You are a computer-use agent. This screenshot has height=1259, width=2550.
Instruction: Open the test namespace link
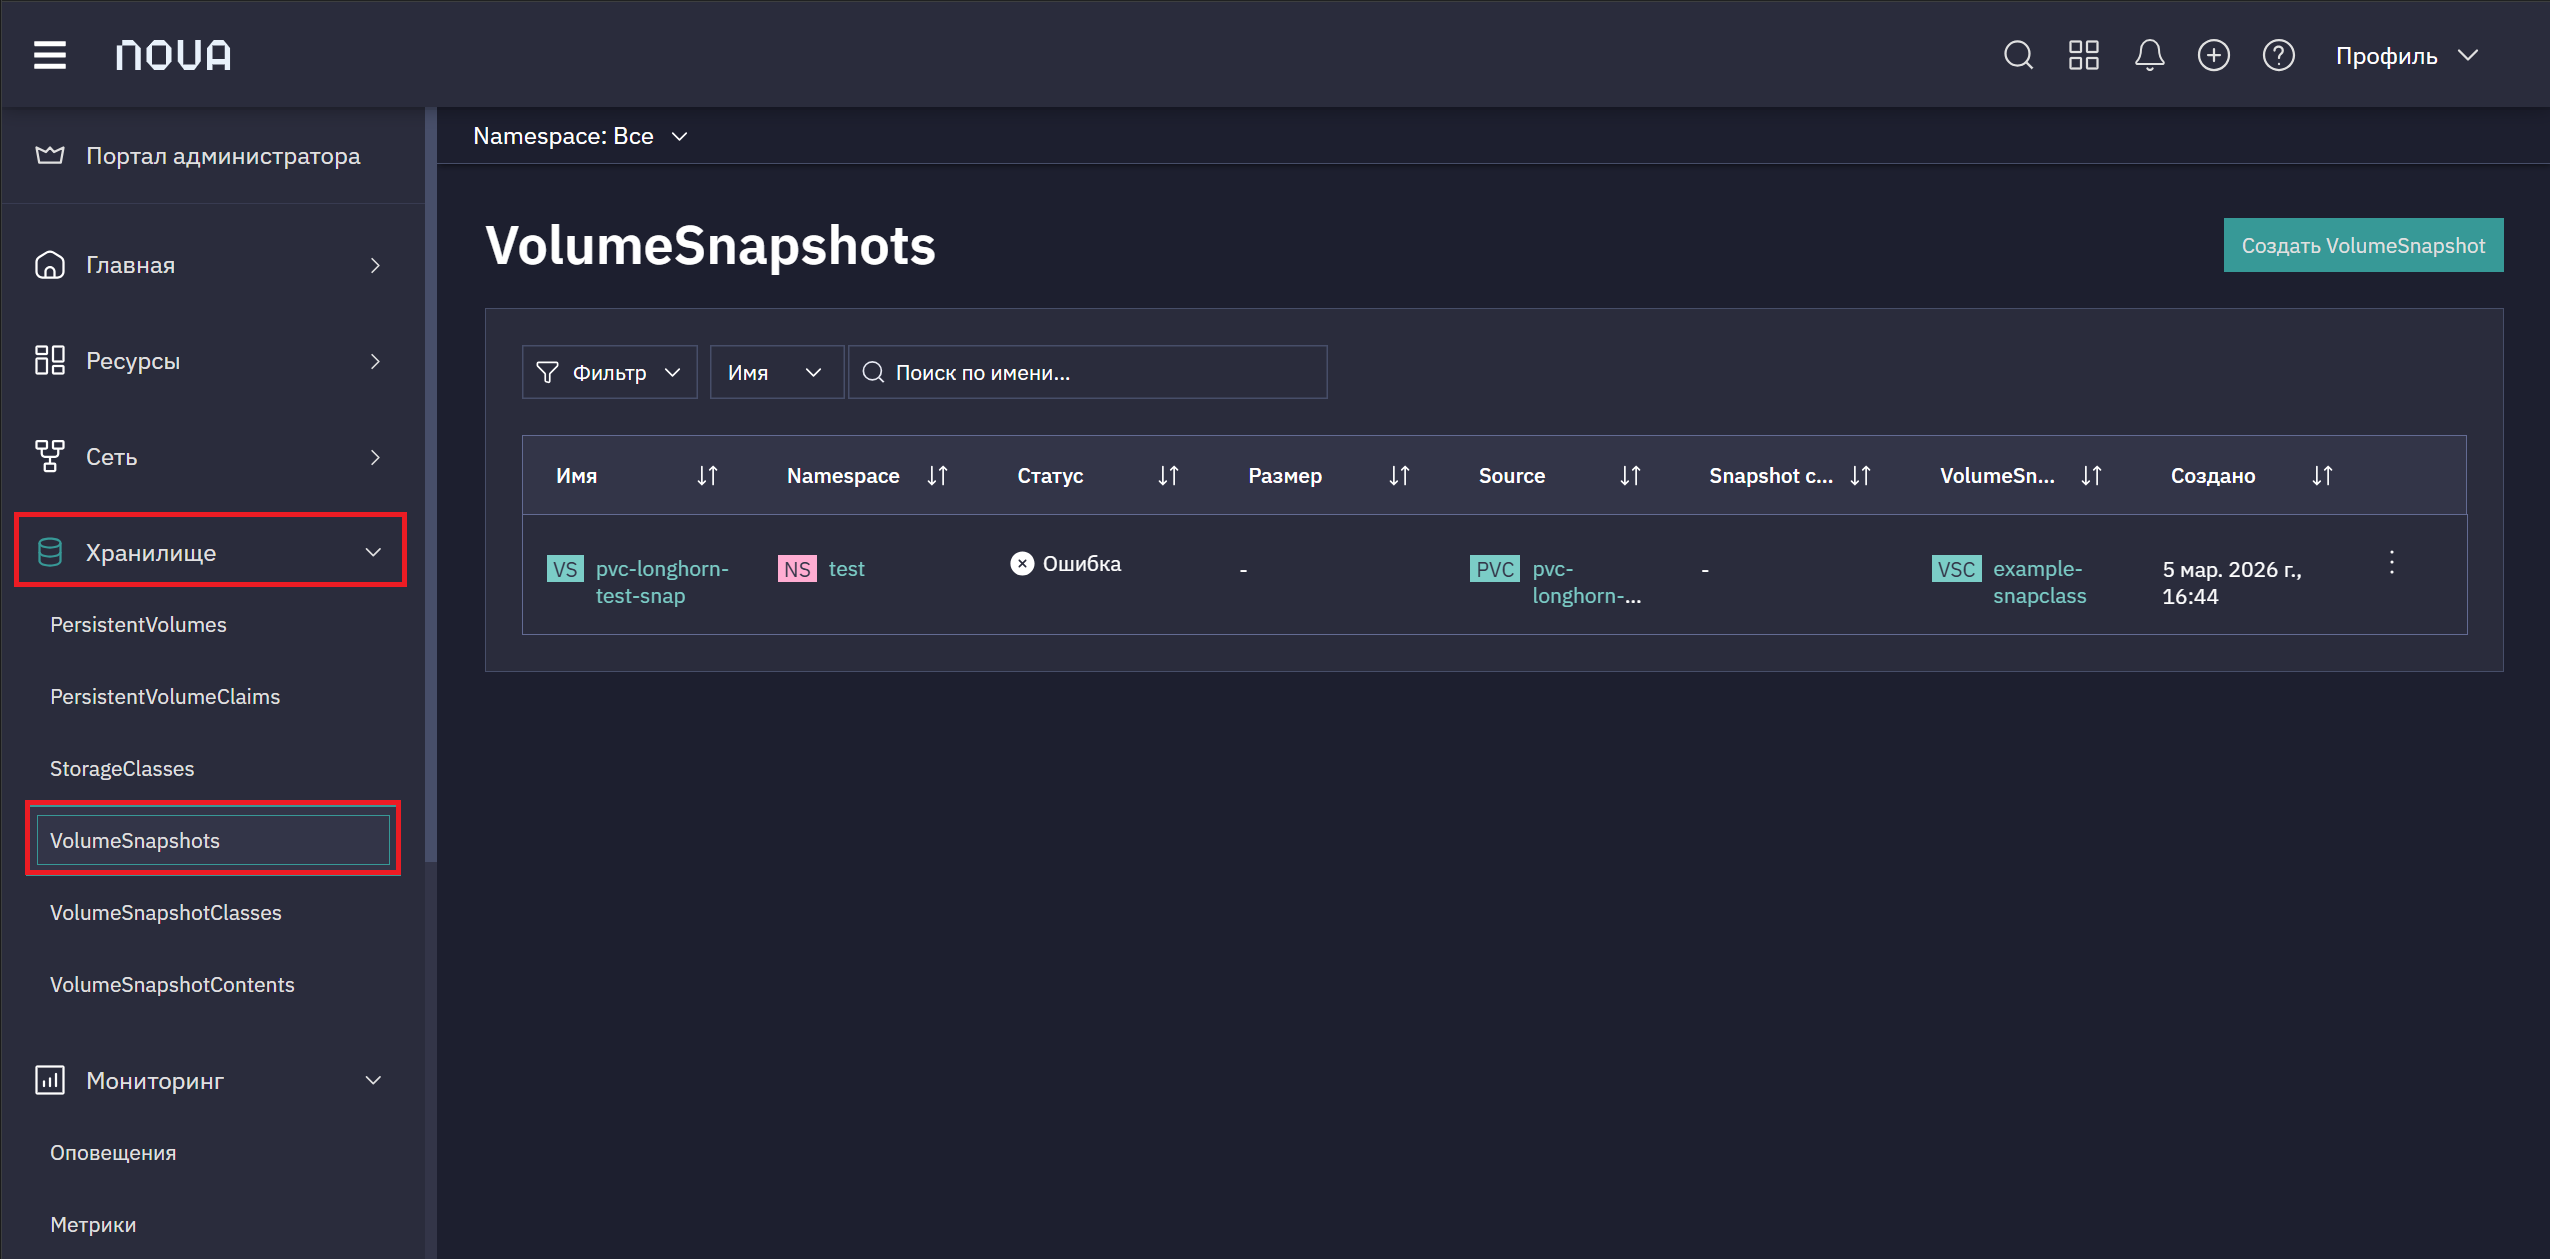point(846,569)
